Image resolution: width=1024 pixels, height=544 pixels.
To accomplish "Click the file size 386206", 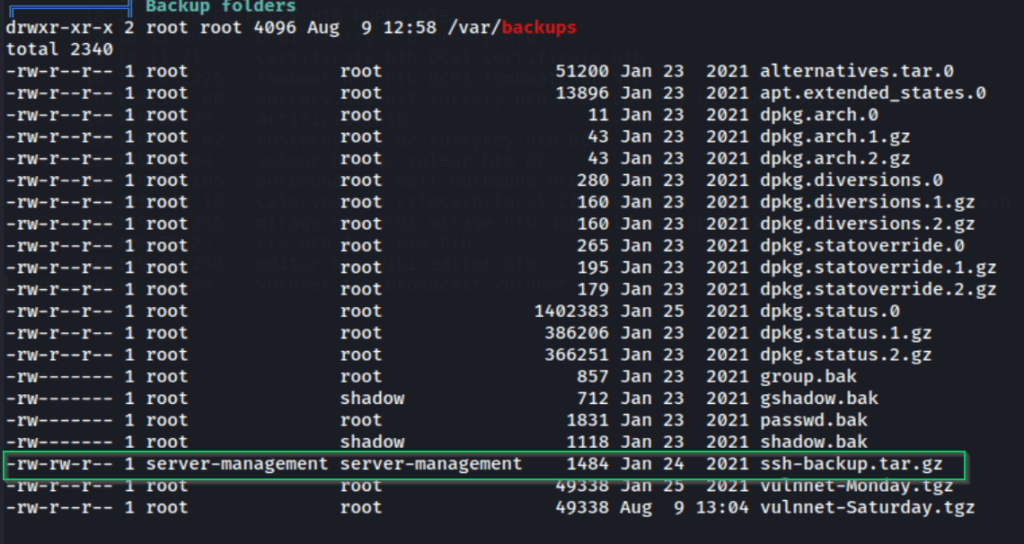I will 577,333.
